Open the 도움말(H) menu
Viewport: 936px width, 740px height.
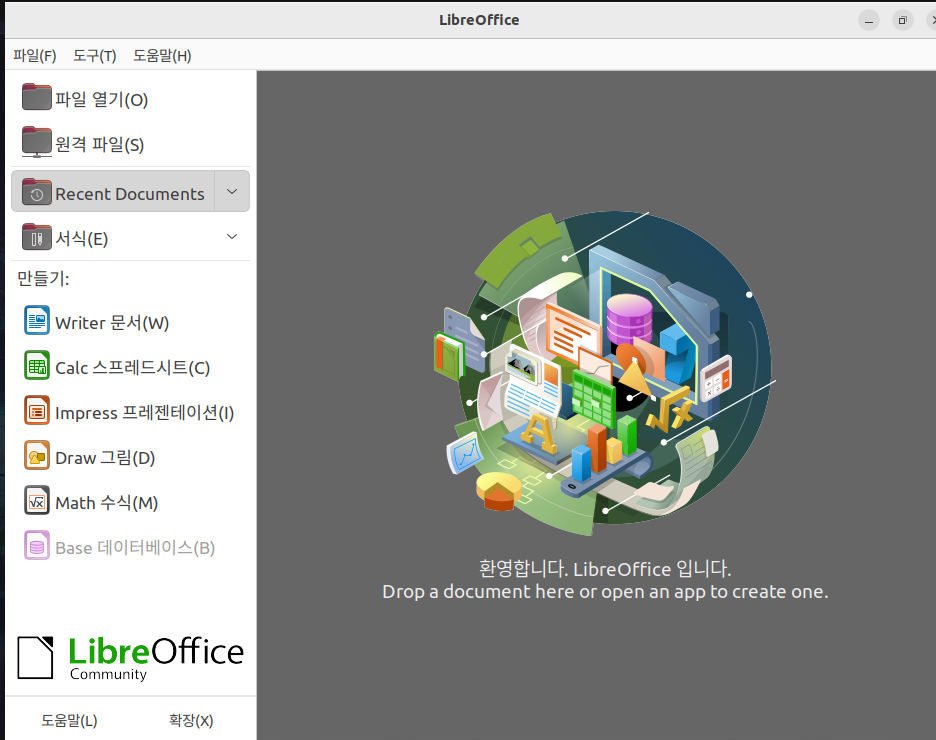pos(161,55)
